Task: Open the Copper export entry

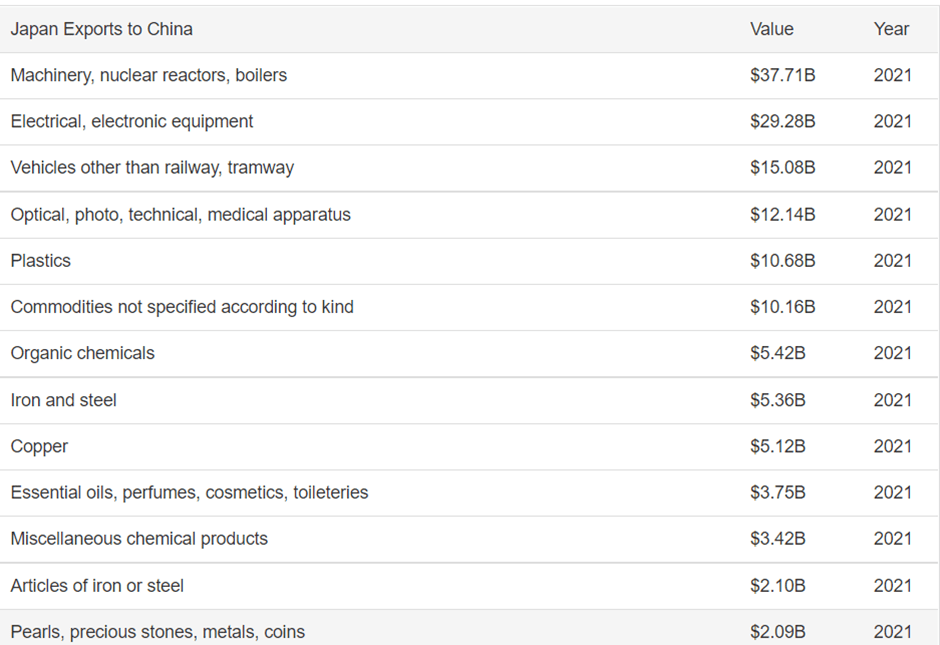Action: tap(40, 446)
